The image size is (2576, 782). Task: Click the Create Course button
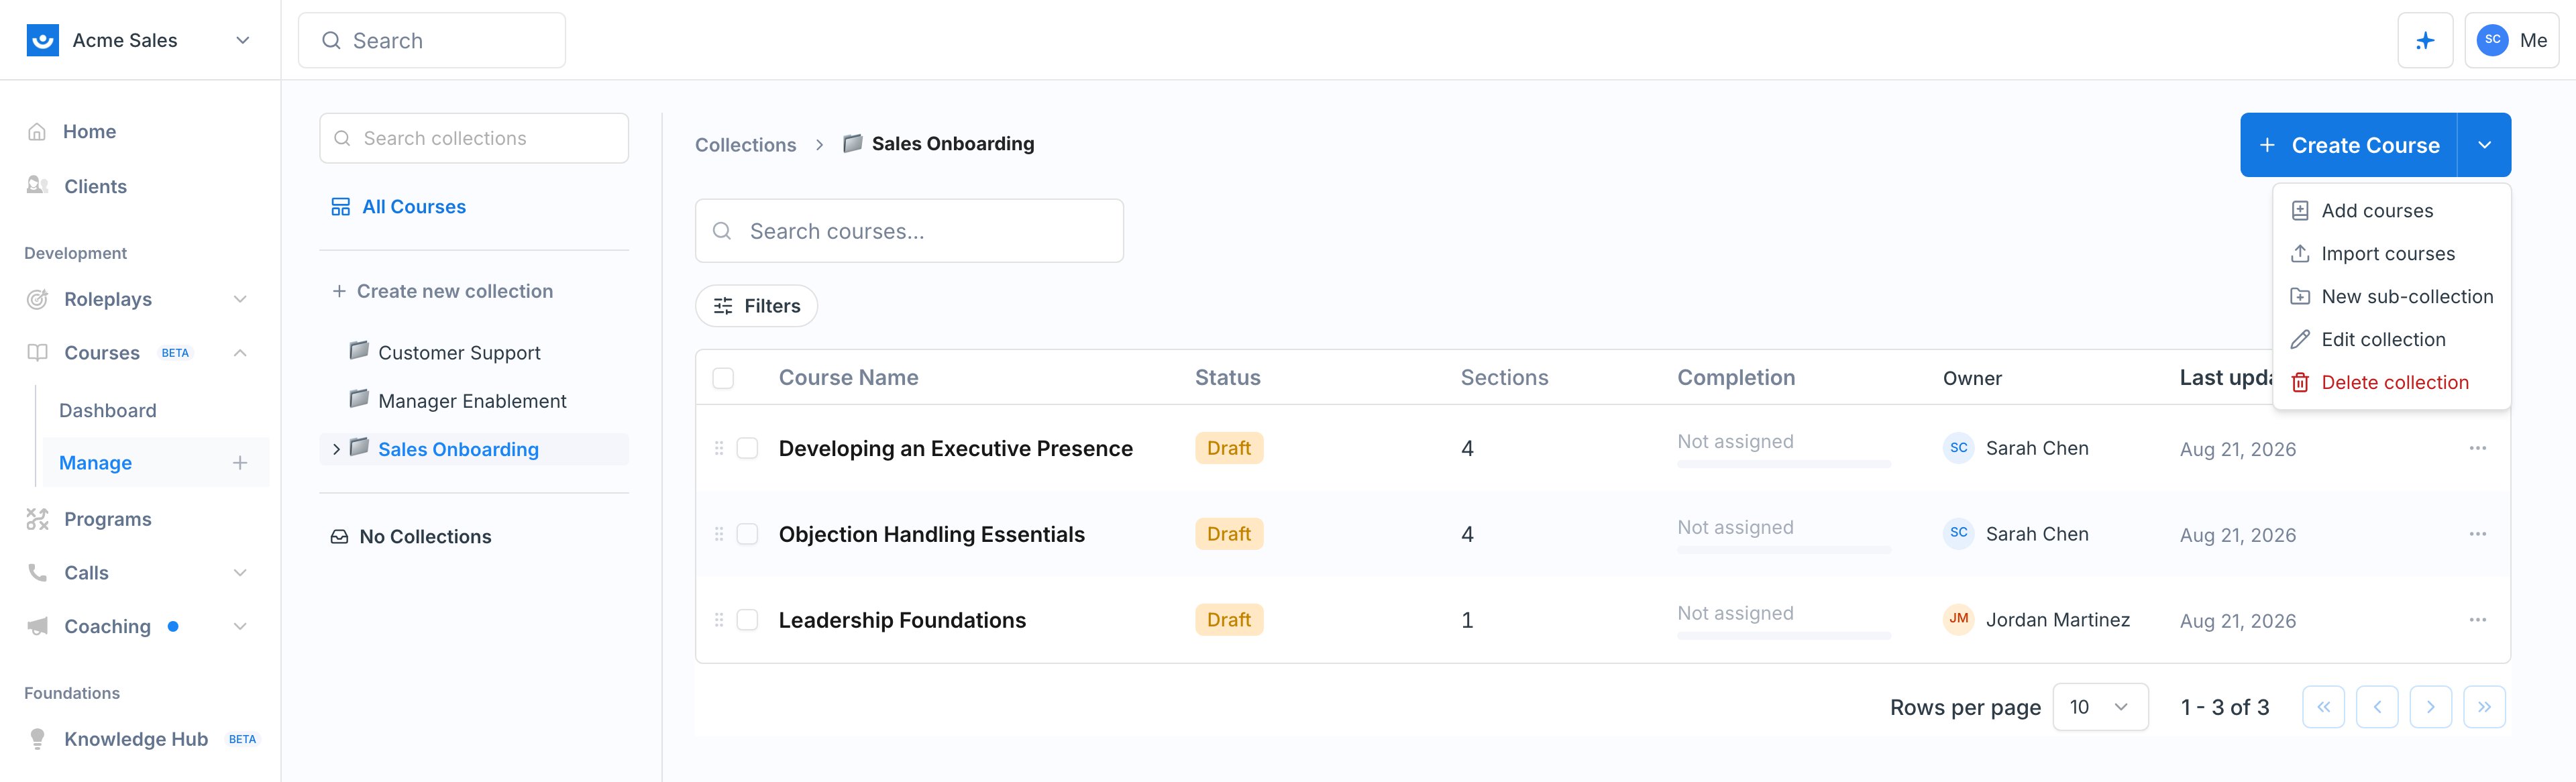click(x=2349, y=145)
